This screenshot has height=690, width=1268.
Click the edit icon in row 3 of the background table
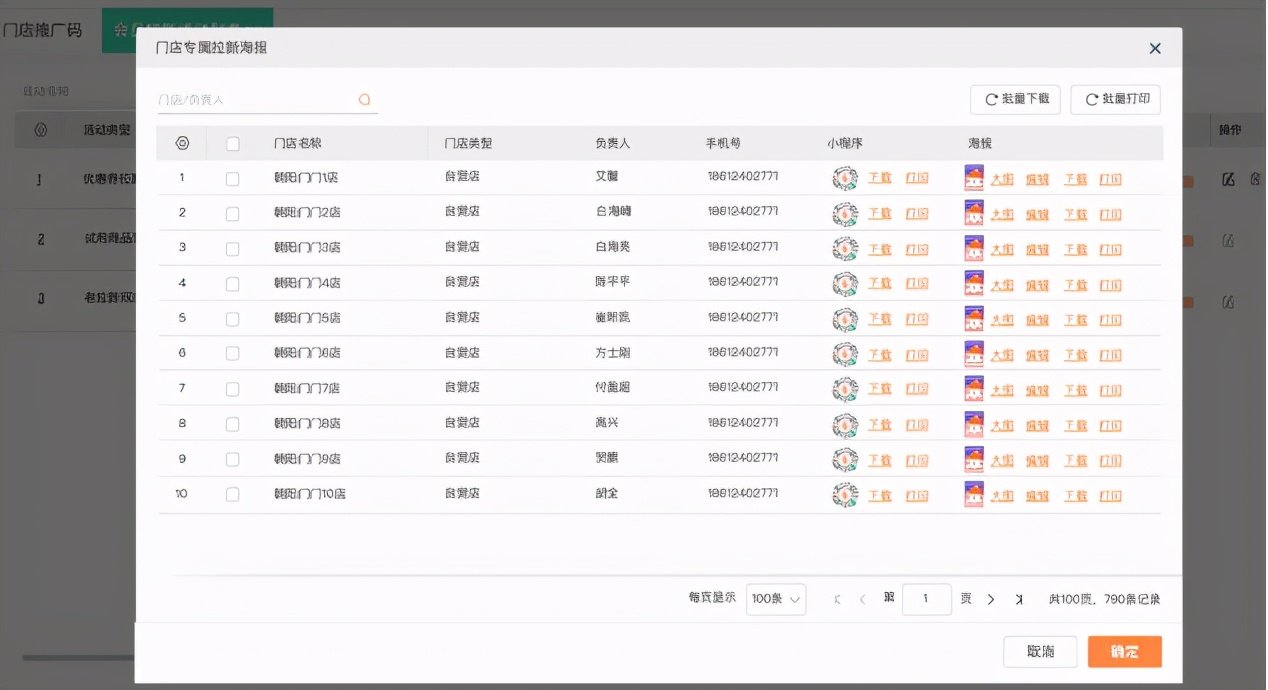pos(1229,300)
